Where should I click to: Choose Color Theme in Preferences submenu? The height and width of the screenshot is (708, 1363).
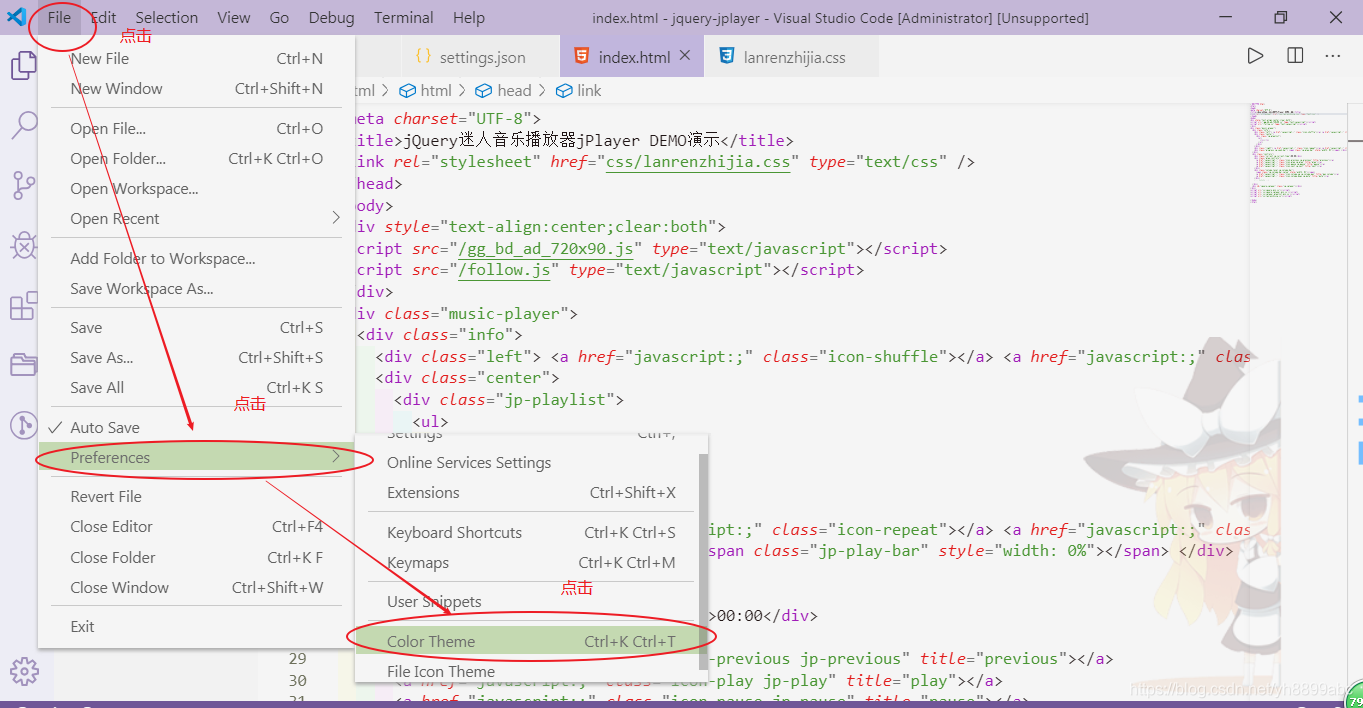pos(527,641)
